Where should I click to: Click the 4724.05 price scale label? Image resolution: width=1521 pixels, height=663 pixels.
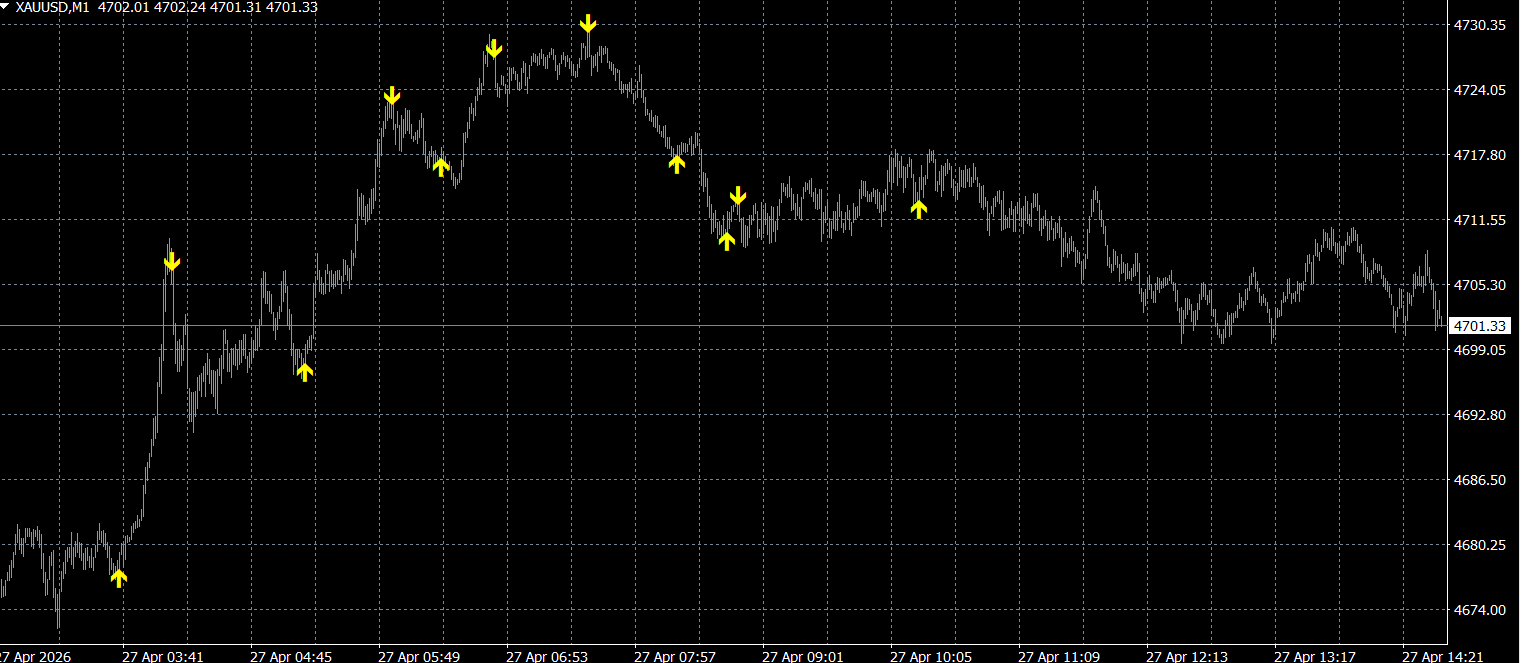coord(1479,90)
